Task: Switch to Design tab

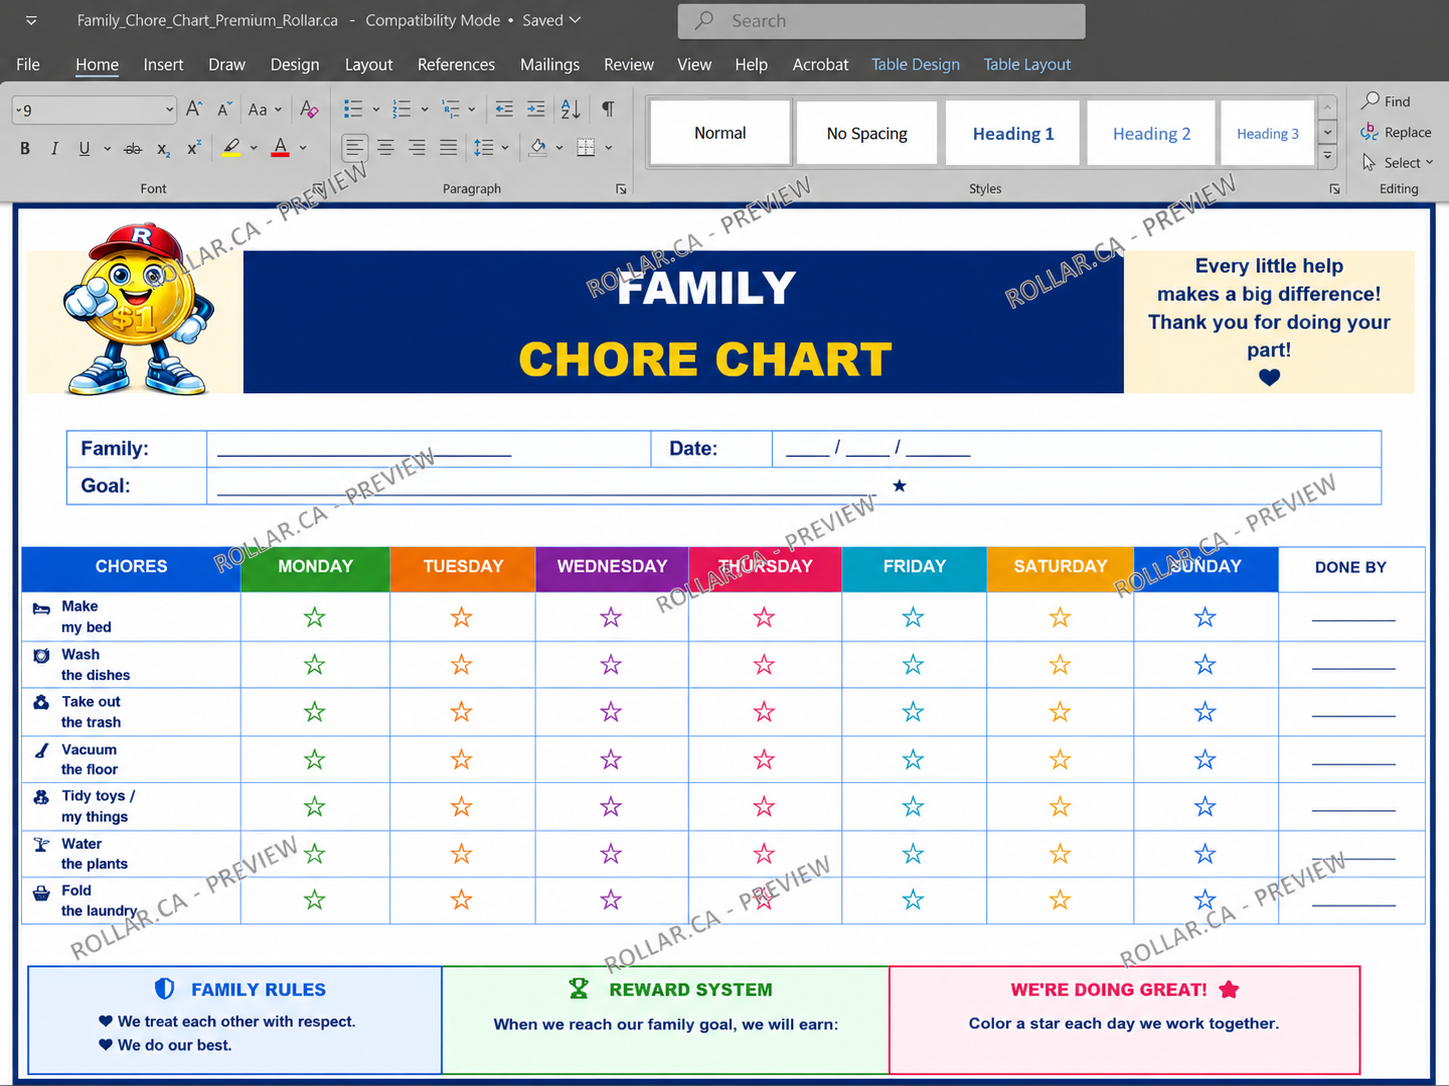Action: (295, 64)
